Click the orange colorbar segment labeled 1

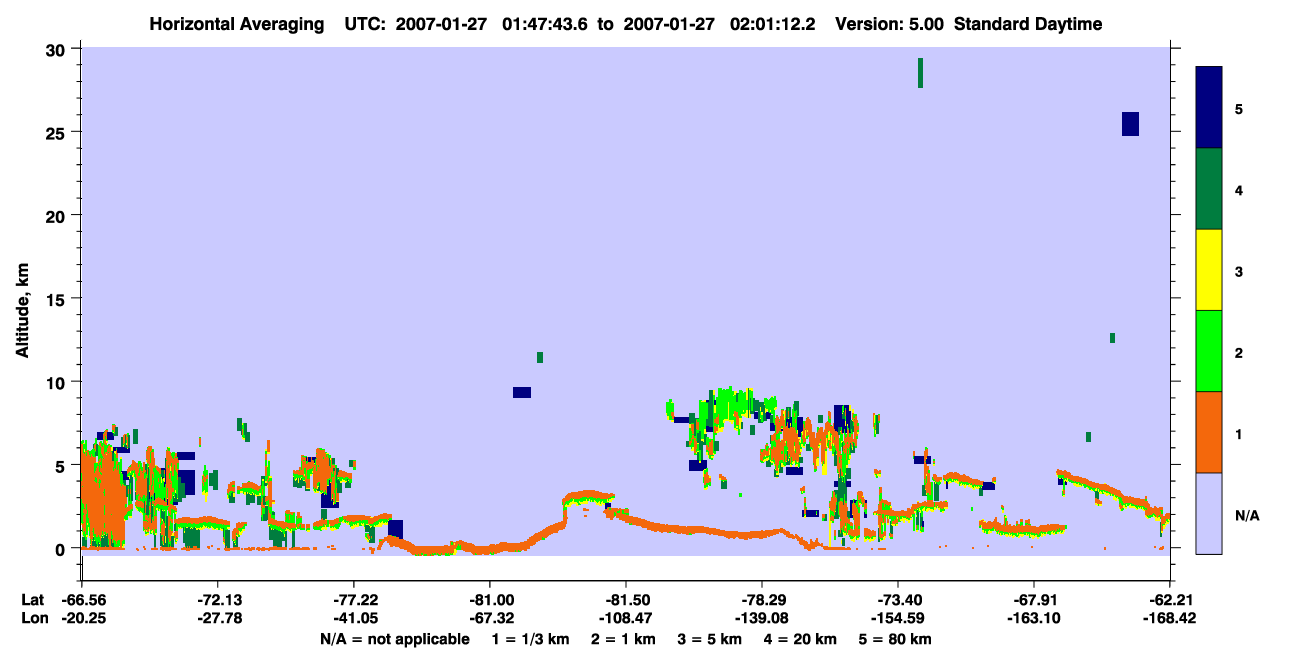[x=1209, y=432]
